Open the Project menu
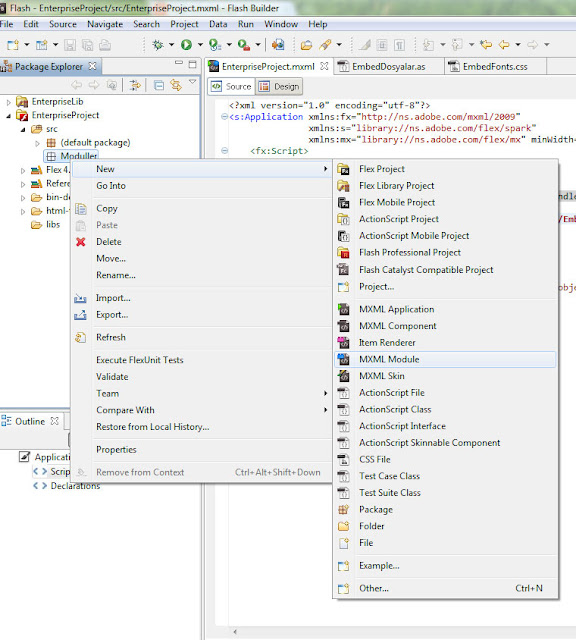 [184, 24]
